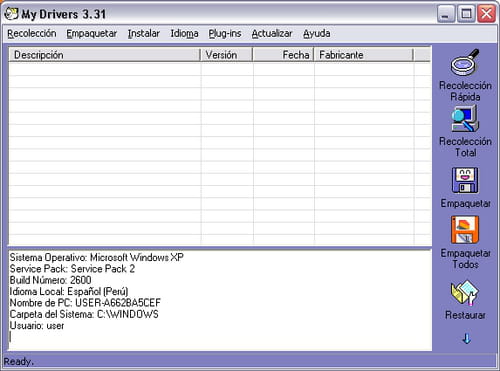
Task: Close the My Drivers window
Action: 486,14
